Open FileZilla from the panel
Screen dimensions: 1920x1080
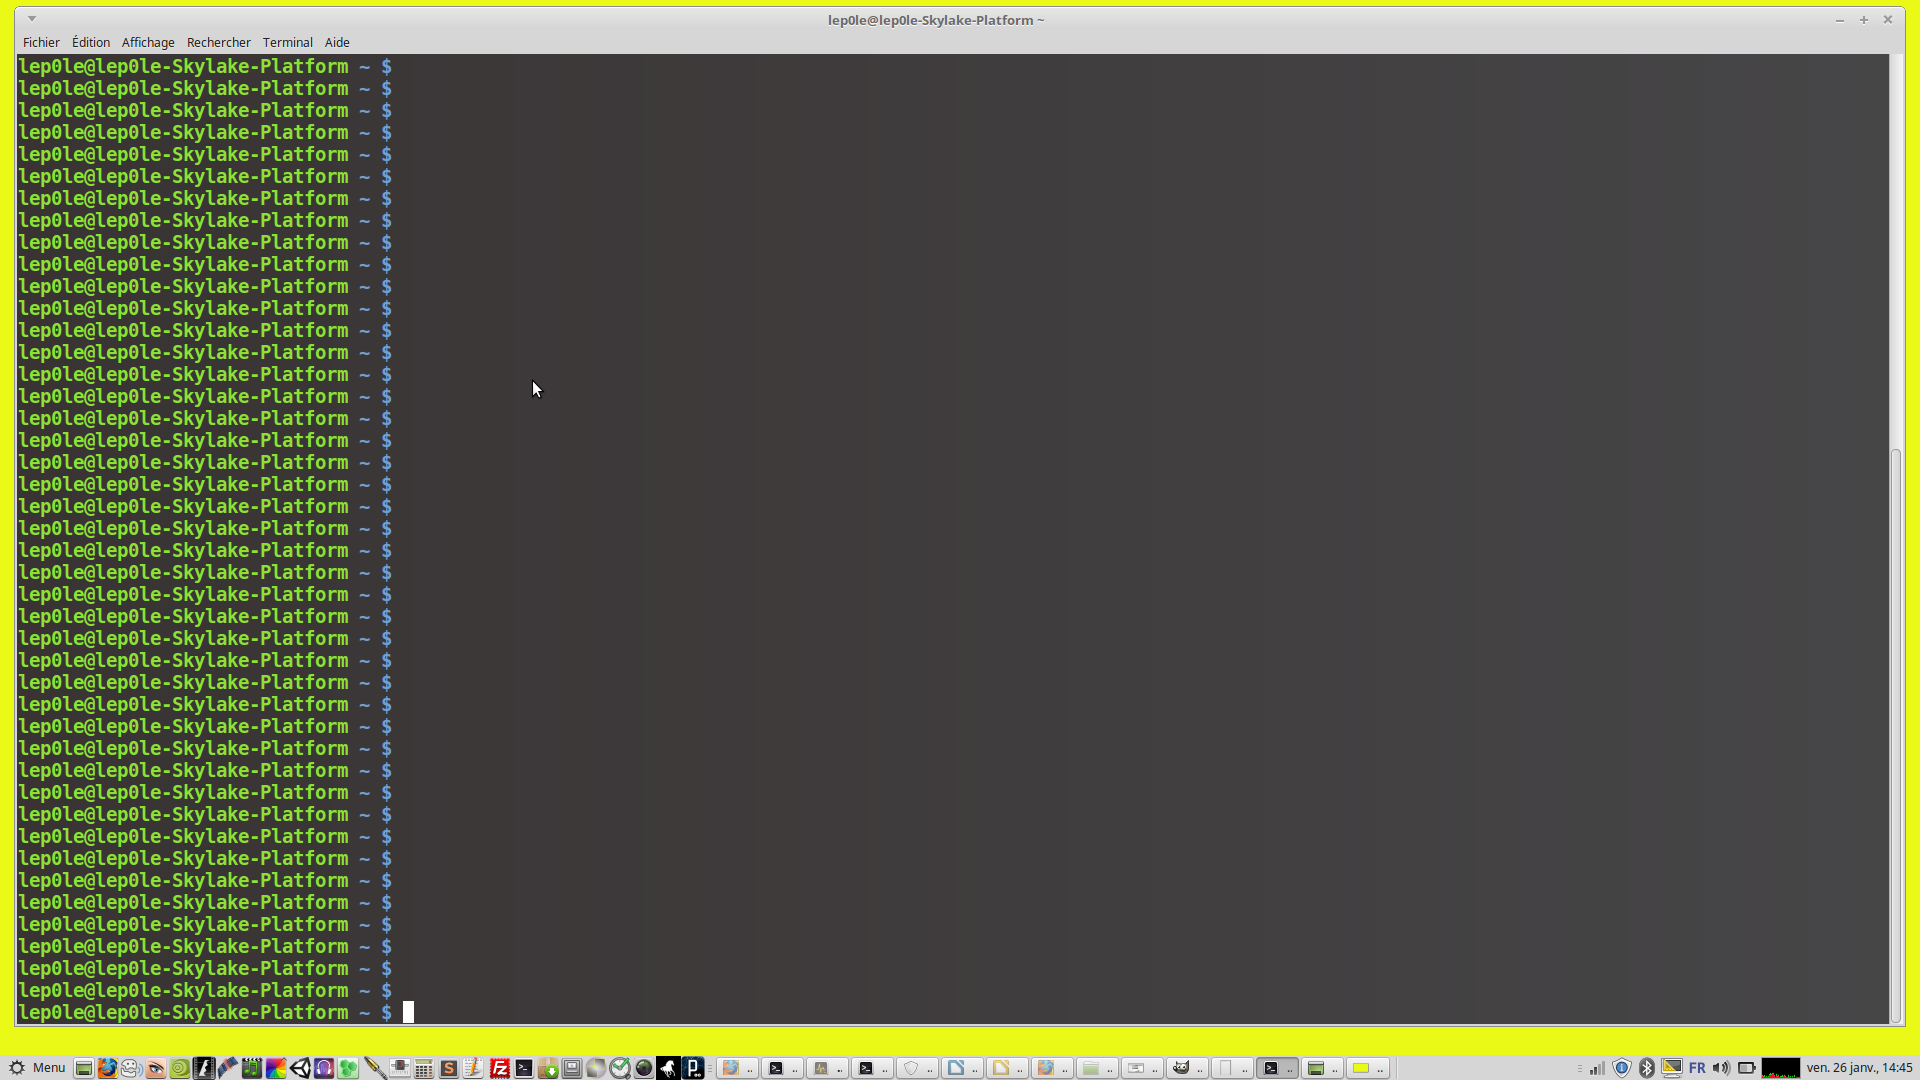pyautogui.click(x=499, y=1068)
